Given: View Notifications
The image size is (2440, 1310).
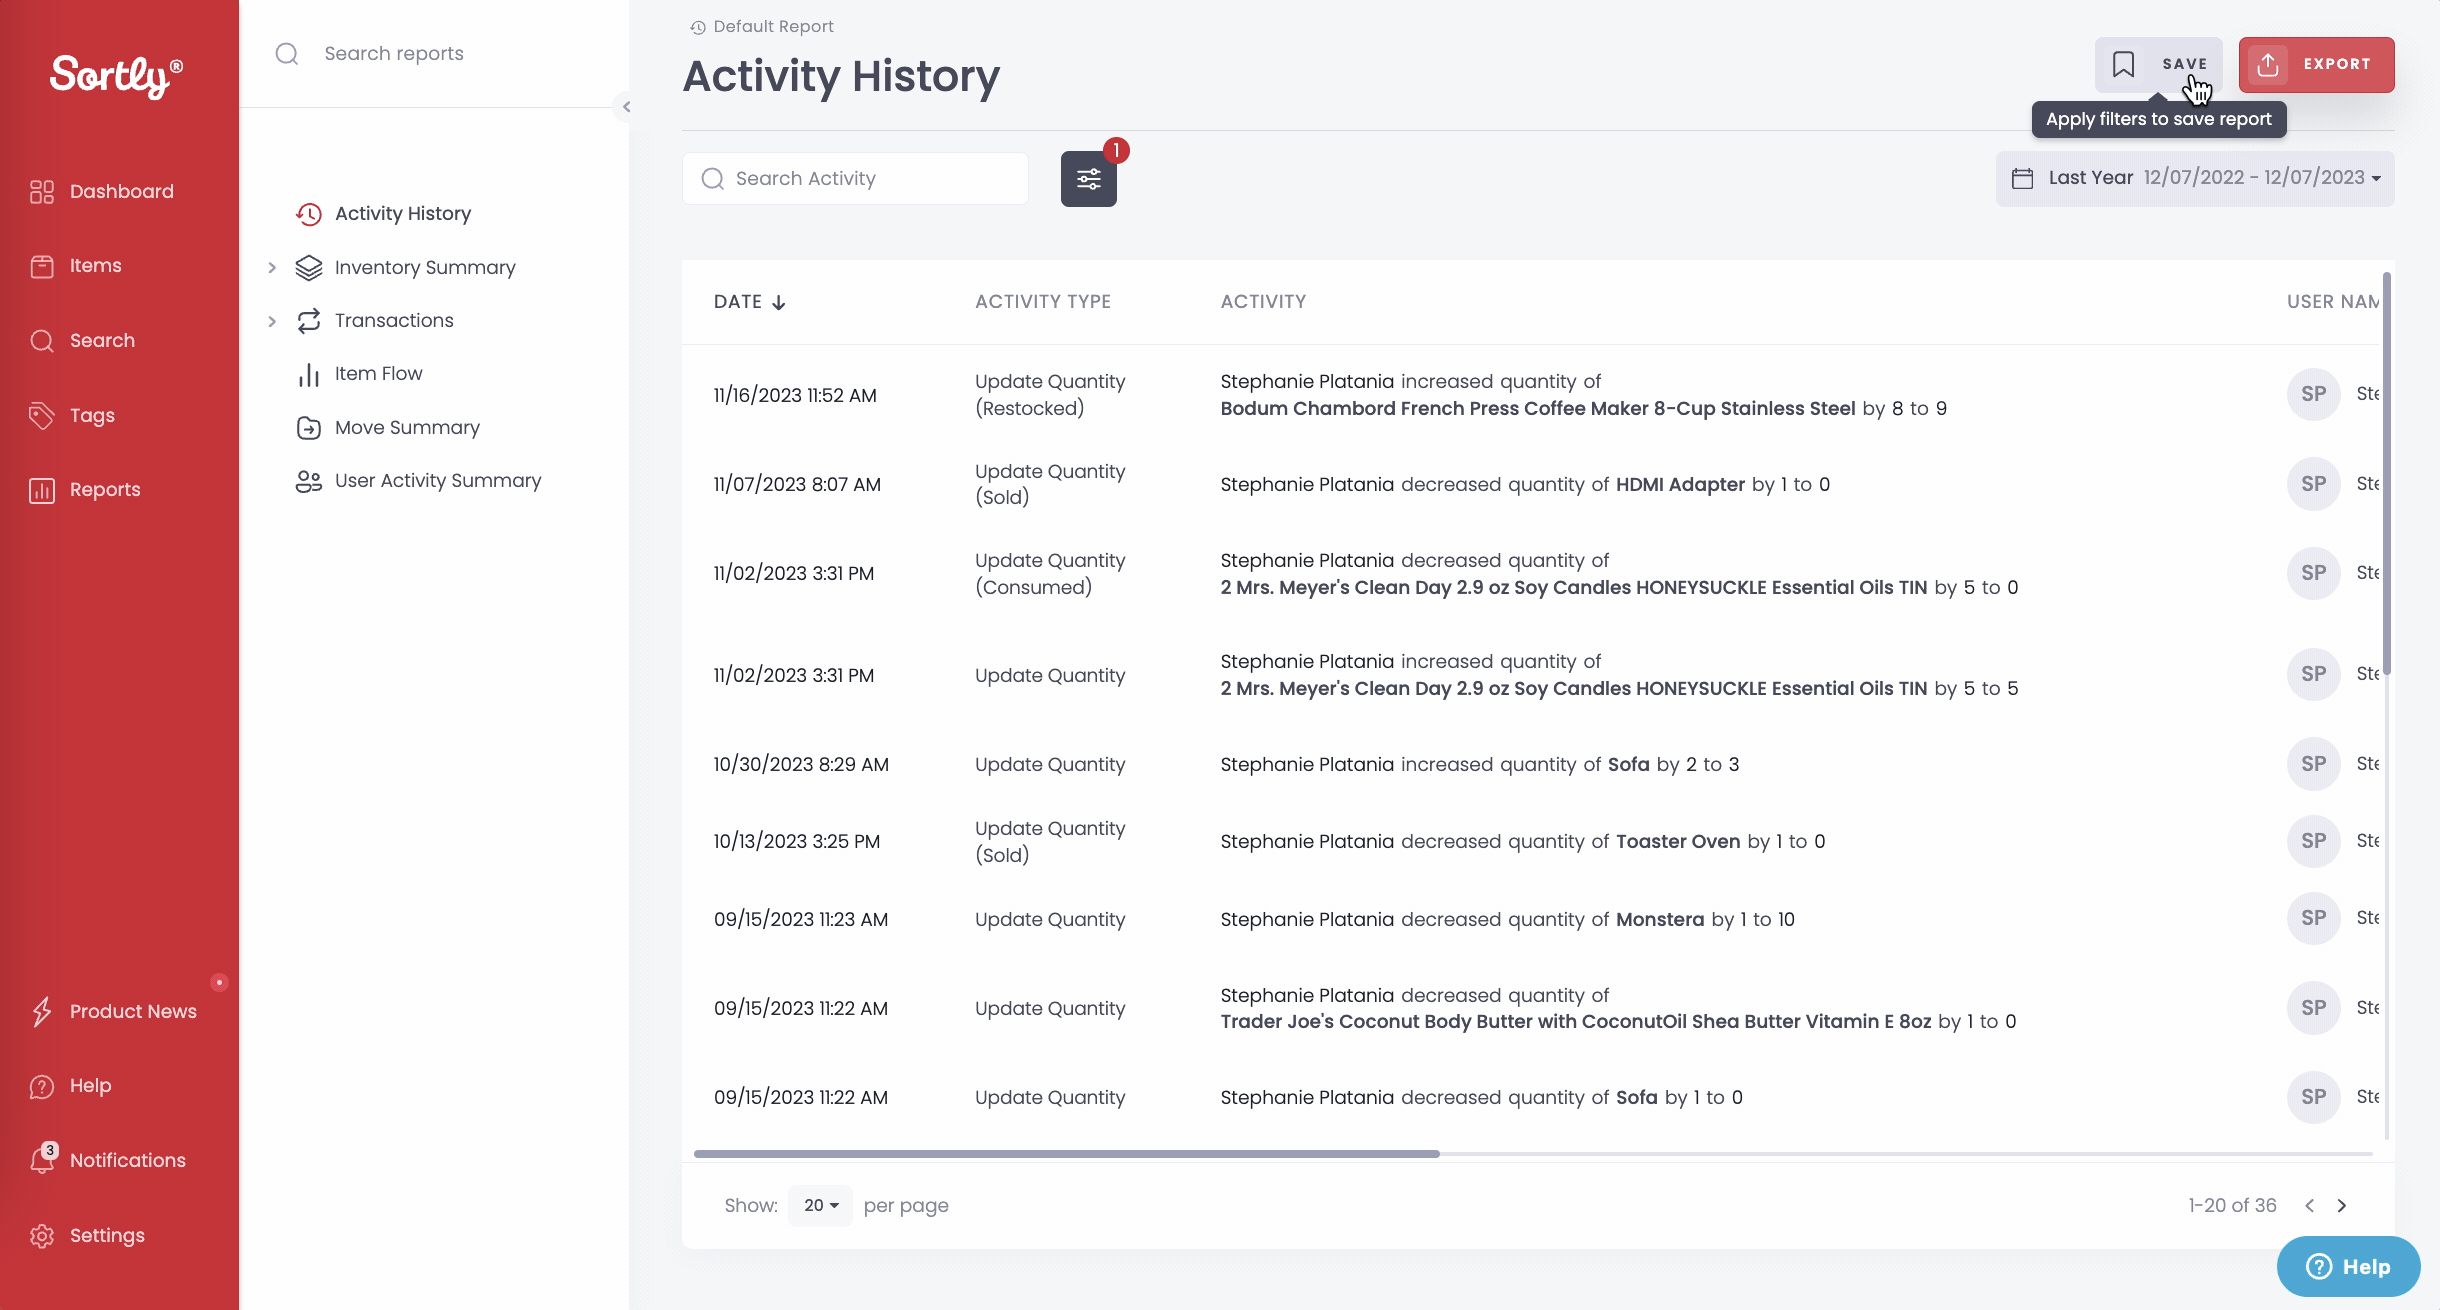Looking at the screenshot, I should tap(127, 1159).
